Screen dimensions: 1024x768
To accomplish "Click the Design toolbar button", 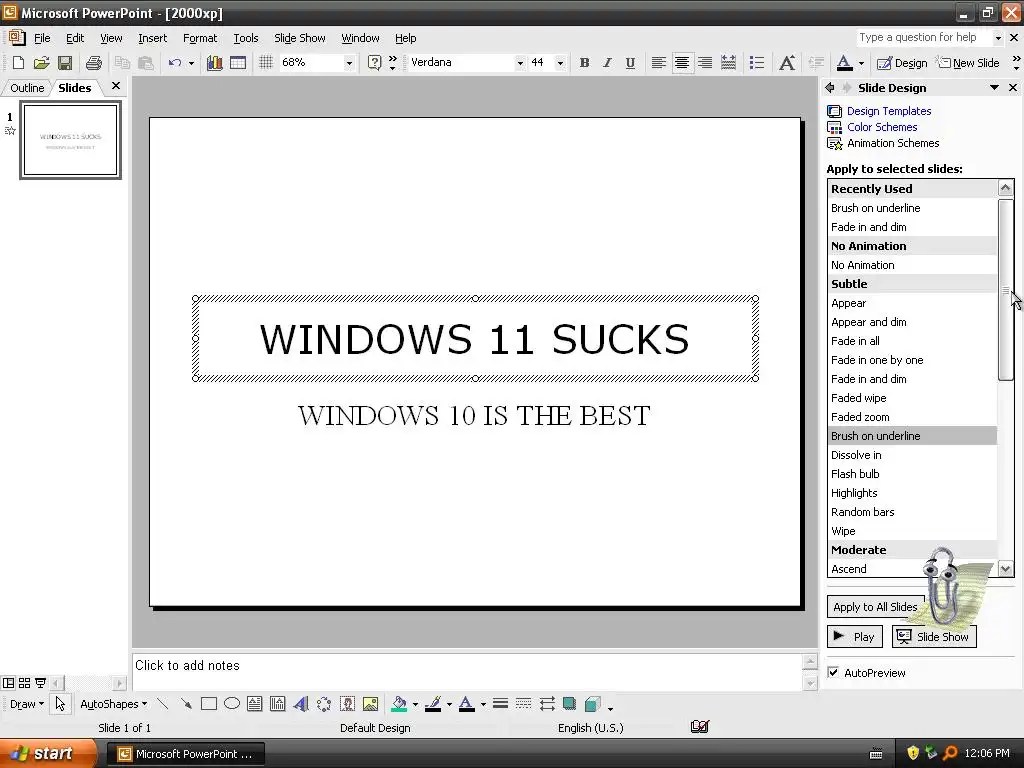I will point(903,63).
